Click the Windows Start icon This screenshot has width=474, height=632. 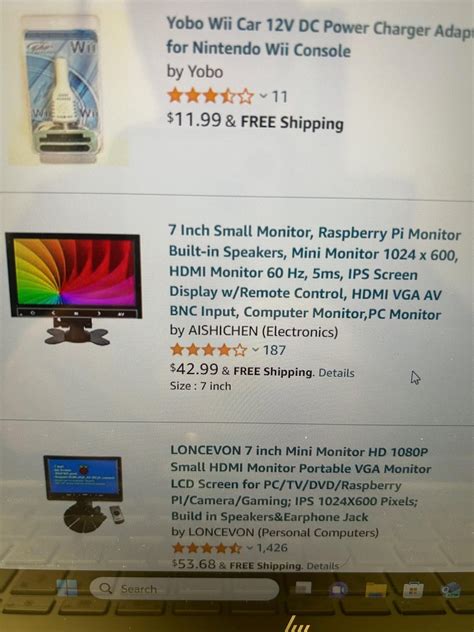click(67, 588)
